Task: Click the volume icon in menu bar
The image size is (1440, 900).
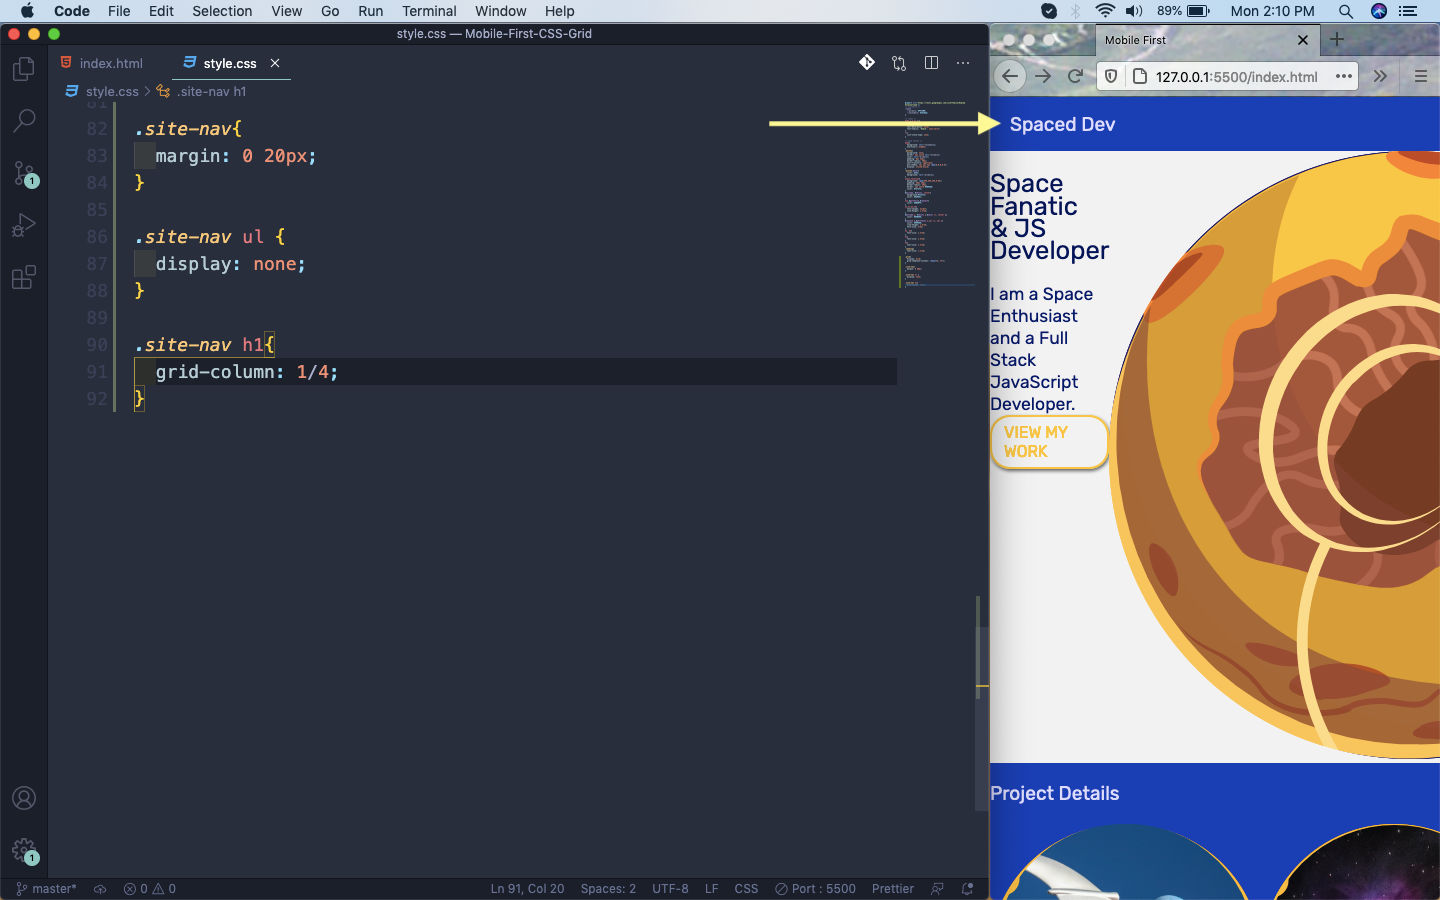Action: [1134, 11]
